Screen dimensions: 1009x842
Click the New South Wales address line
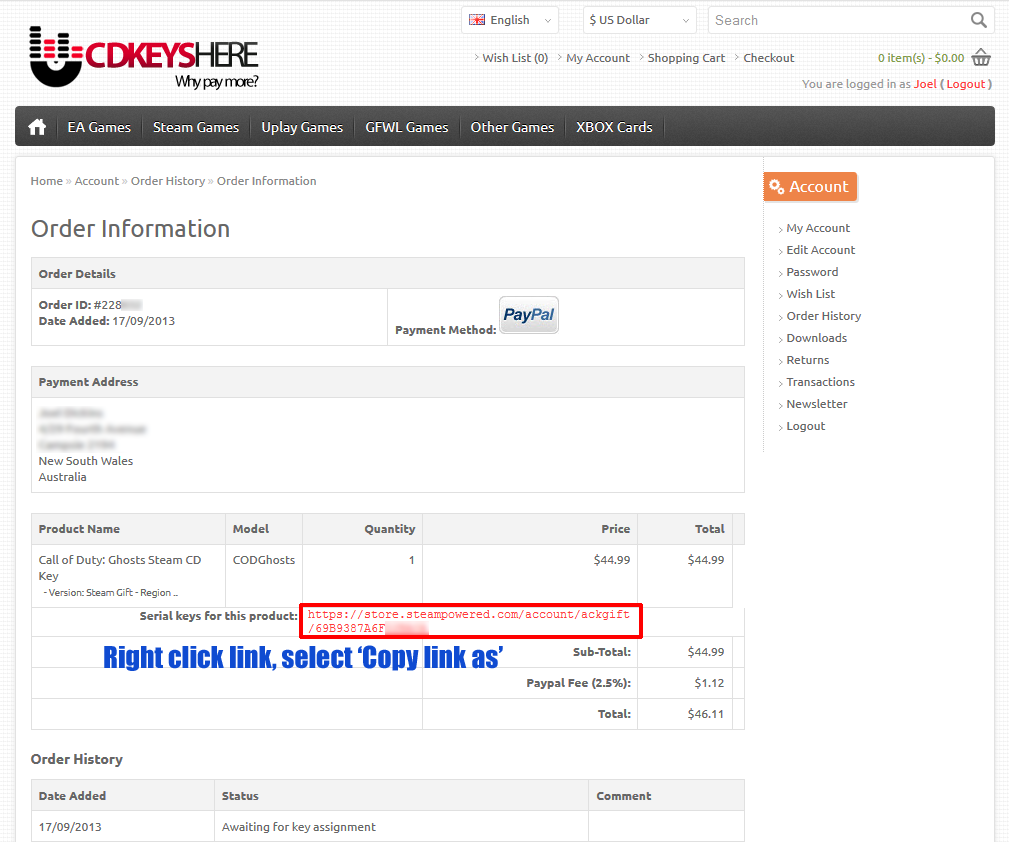[86, 461]
